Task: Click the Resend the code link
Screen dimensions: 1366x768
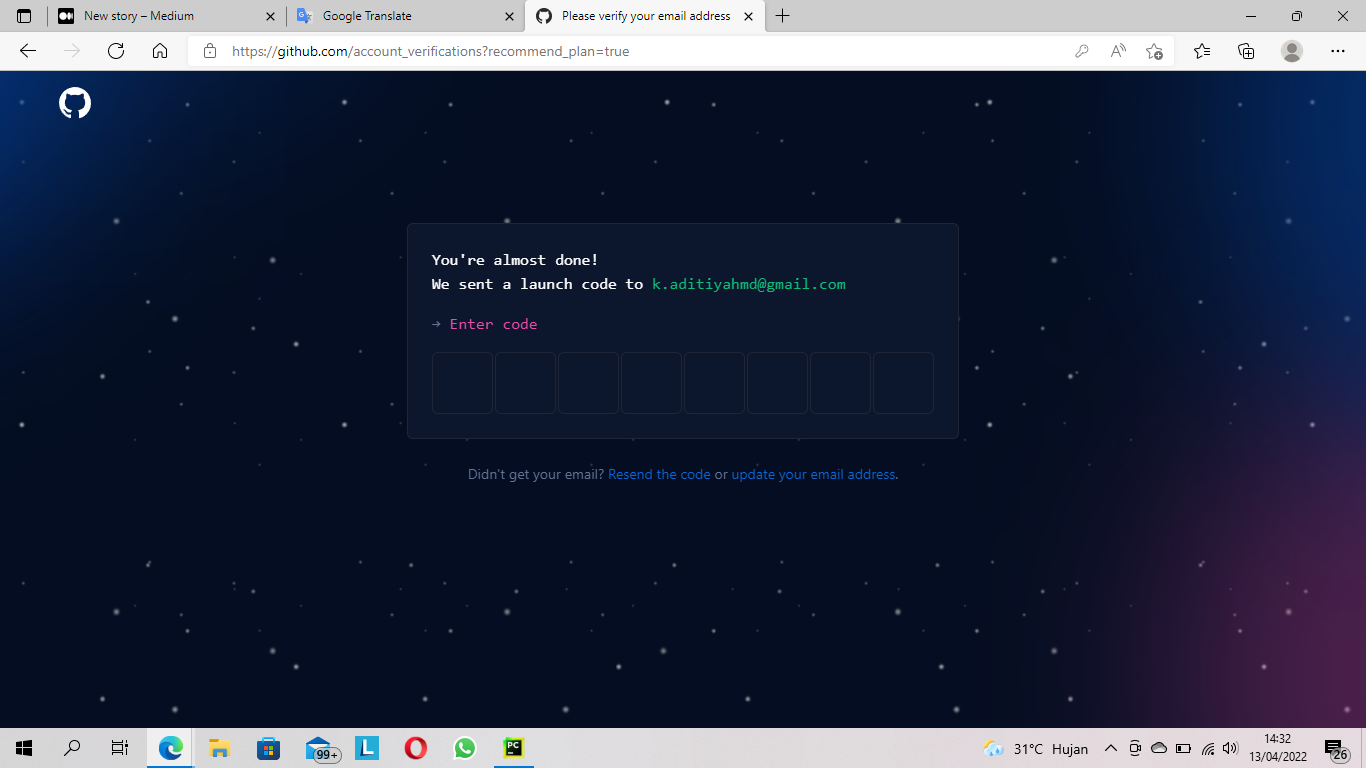Action: [x=659, y=474]
